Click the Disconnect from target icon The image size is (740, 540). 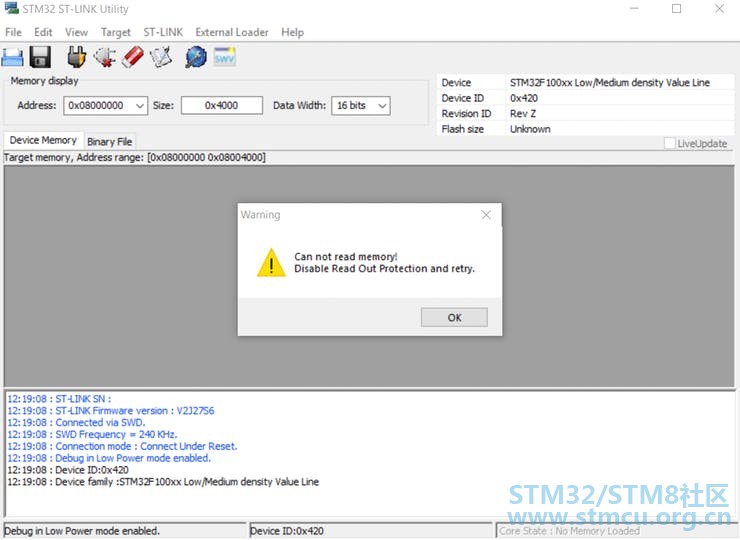click(x=105, y=58)
